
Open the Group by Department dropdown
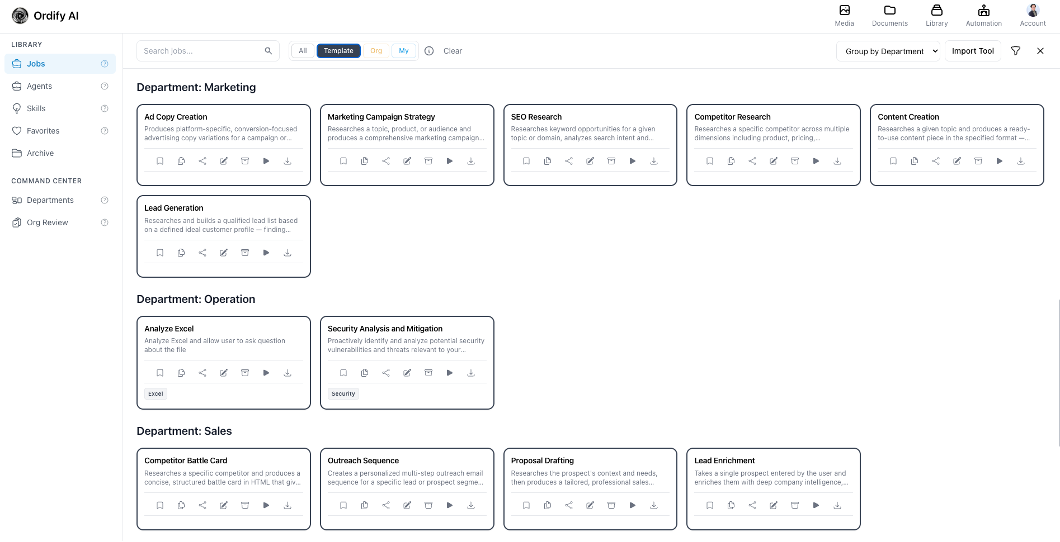tap(888, 51)
